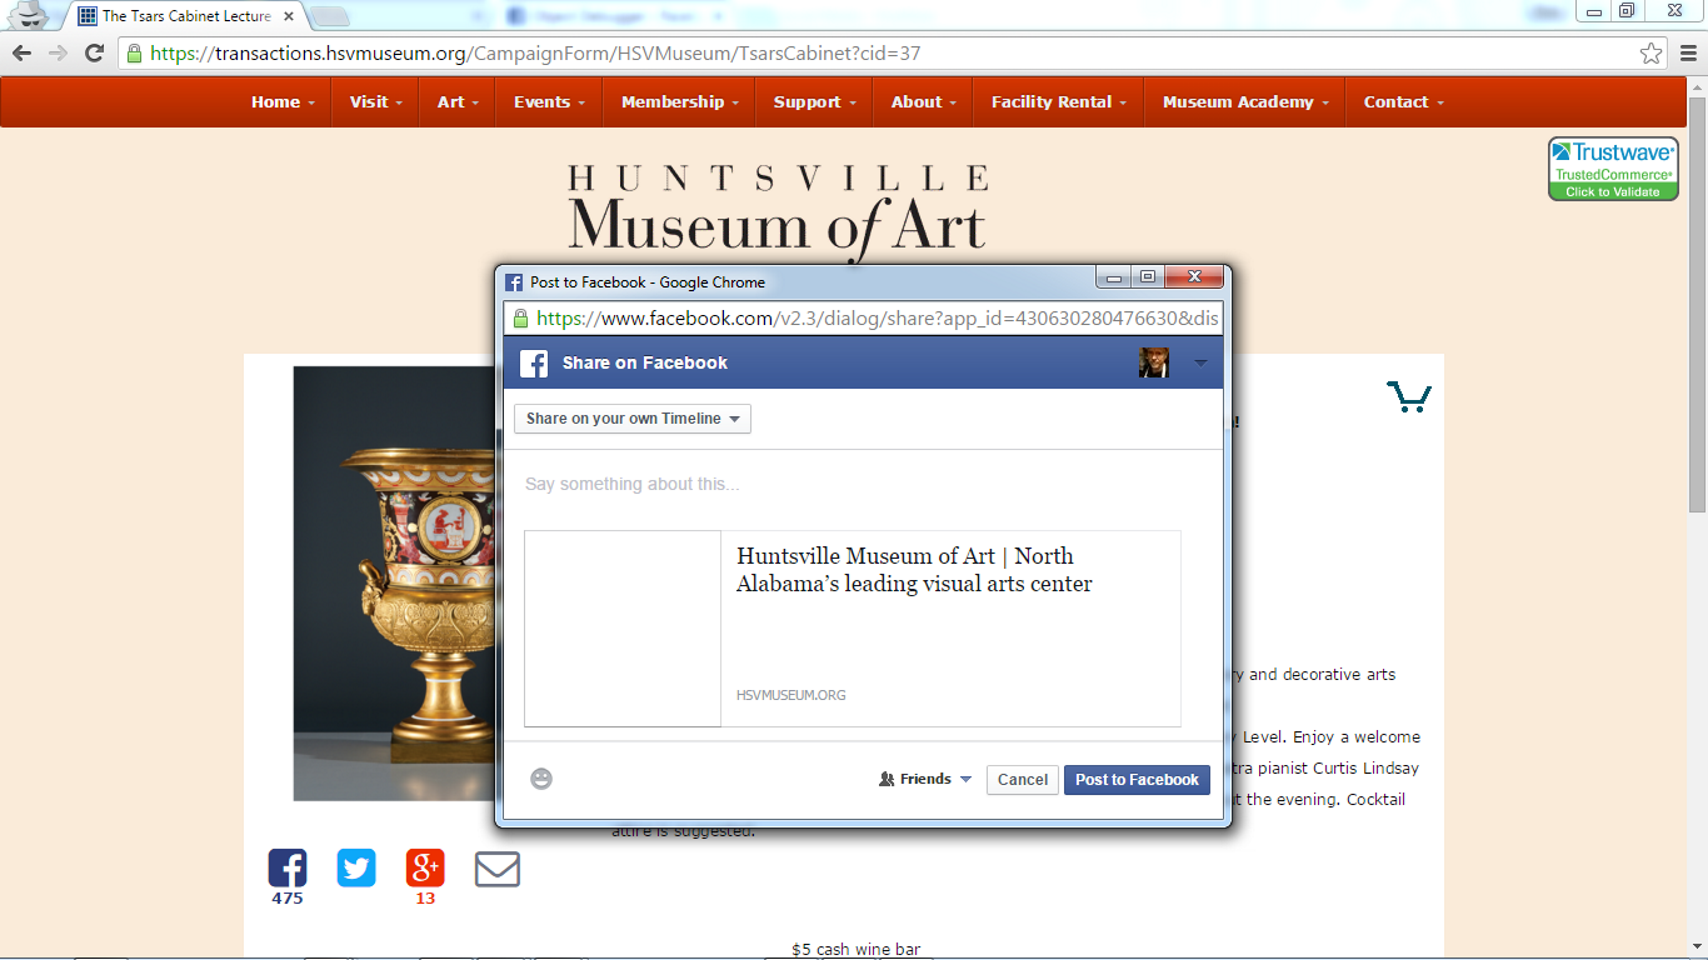Open a new browser tab
1708x960 pixels.
pyautogui.click(x=329, y=16)
